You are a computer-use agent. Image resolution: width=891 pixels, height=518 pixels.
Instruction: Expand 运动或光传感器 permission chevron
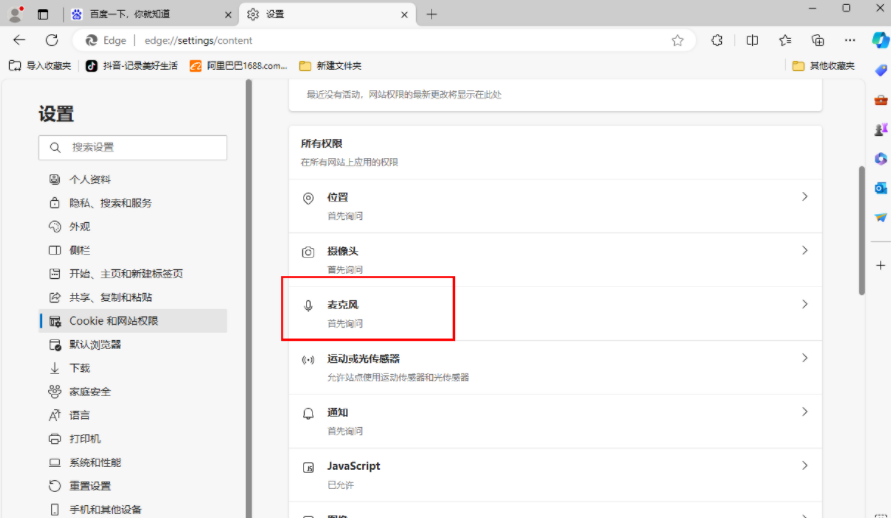(x=805, y=358)
